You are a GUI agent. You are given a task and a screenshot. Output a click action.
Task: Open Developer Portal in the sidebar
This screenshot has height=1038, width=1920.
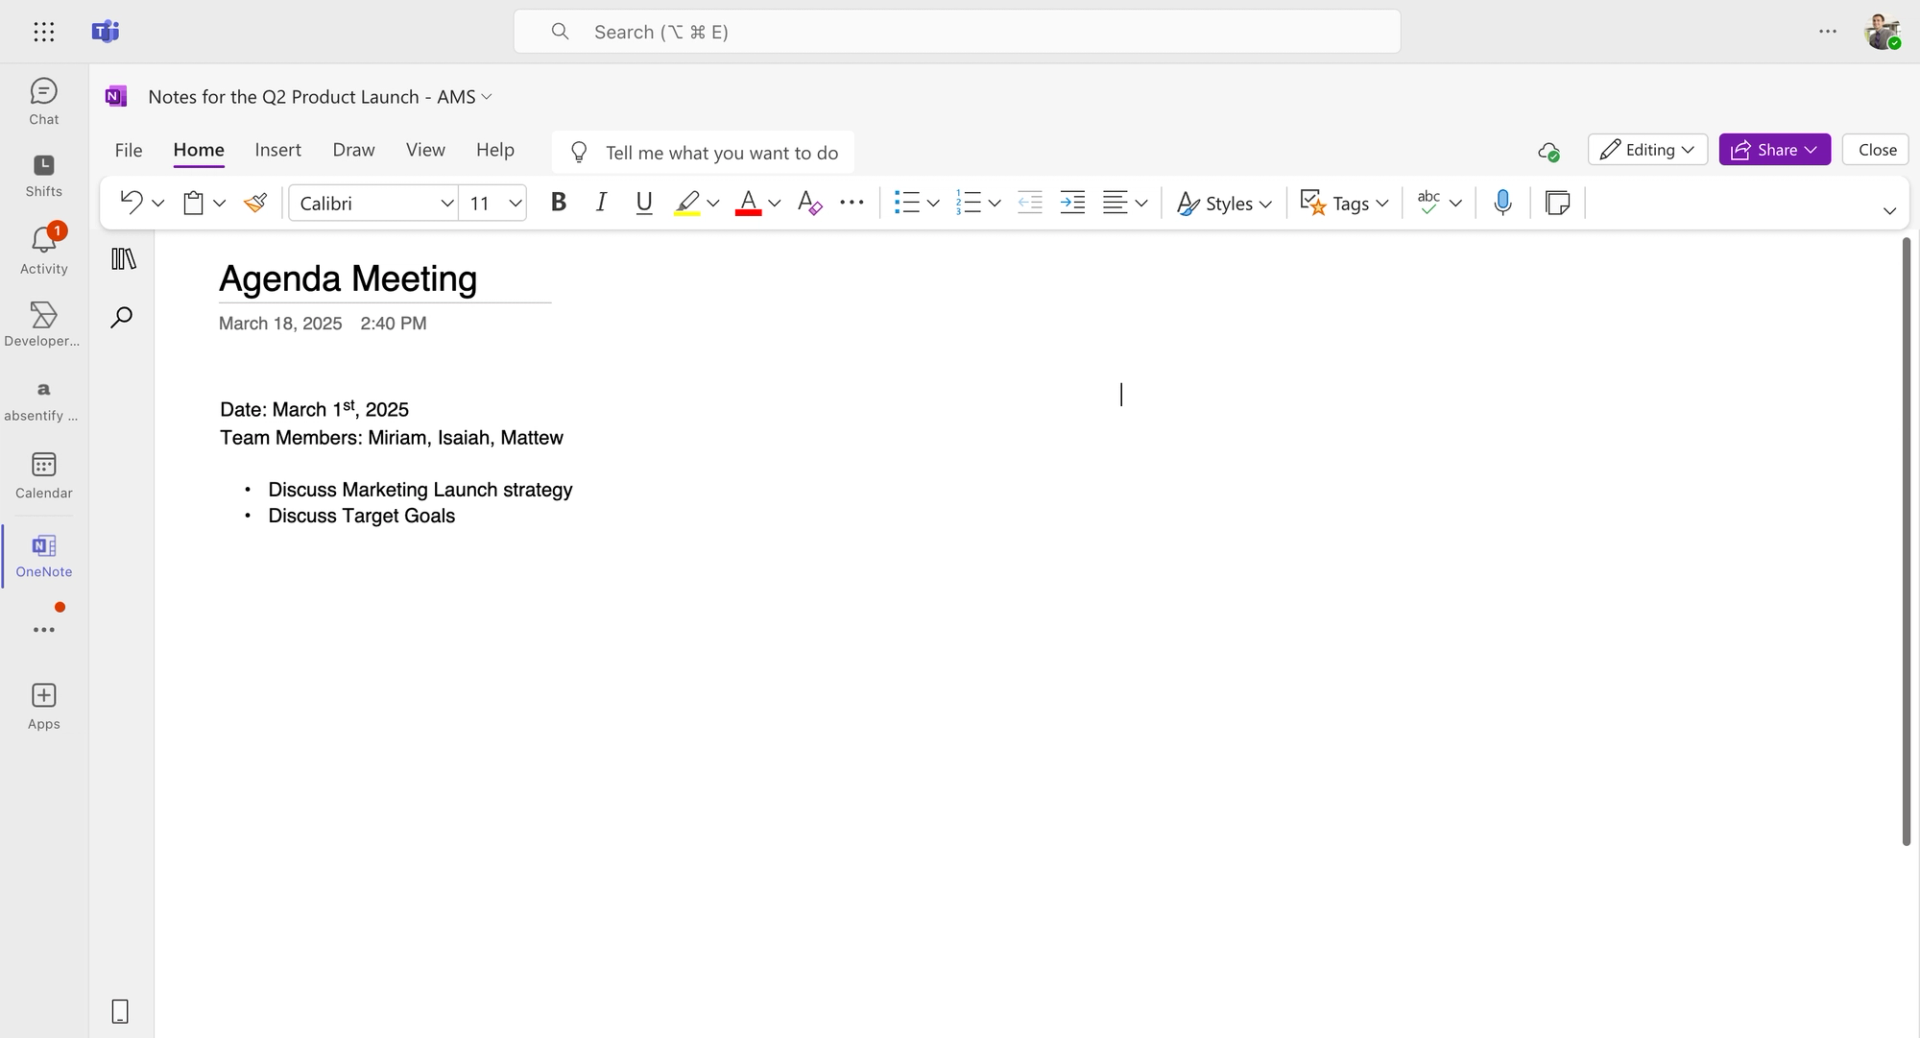pos(42,324)
